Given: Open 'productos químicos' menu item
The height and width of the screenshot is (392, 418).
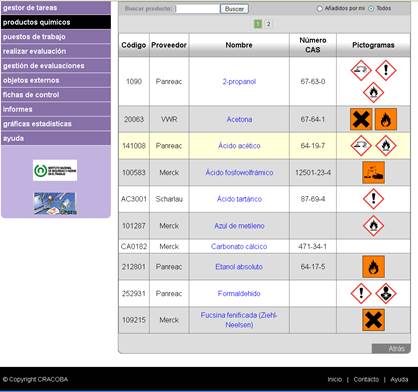Looking at the screenshot, I should pyautogui.click(x=56, y=22).
